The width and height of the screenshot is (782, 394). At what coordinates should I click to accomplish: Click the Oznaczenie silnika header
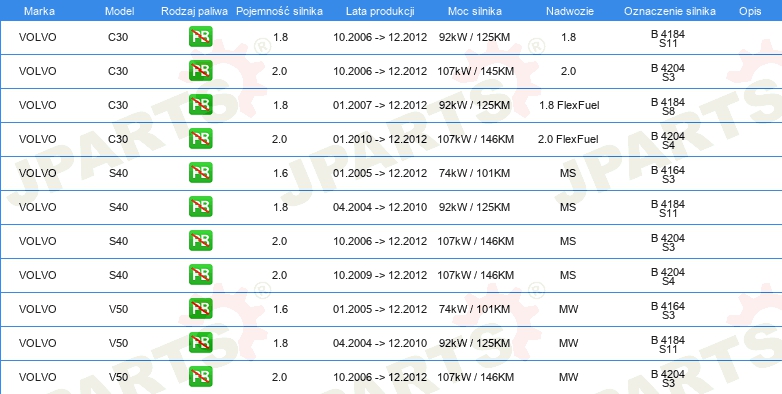[x=670, y=11]
